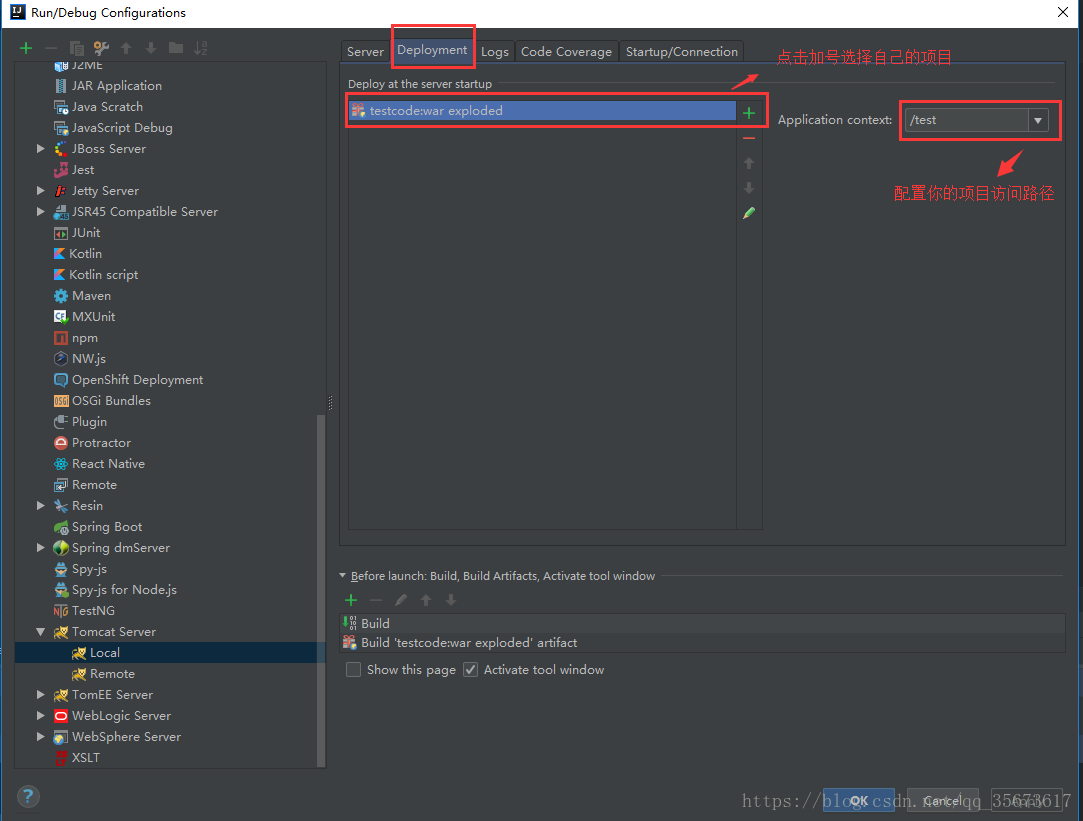Select the Spy-js for Node.js type

[115, 590]
